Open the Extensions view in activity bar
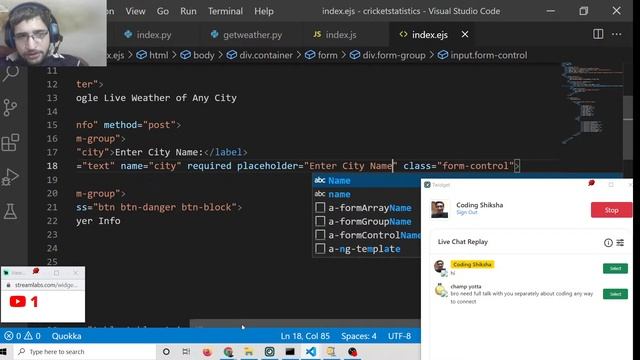640x360 pixels. pyautogui.click(x=10, y=142)
